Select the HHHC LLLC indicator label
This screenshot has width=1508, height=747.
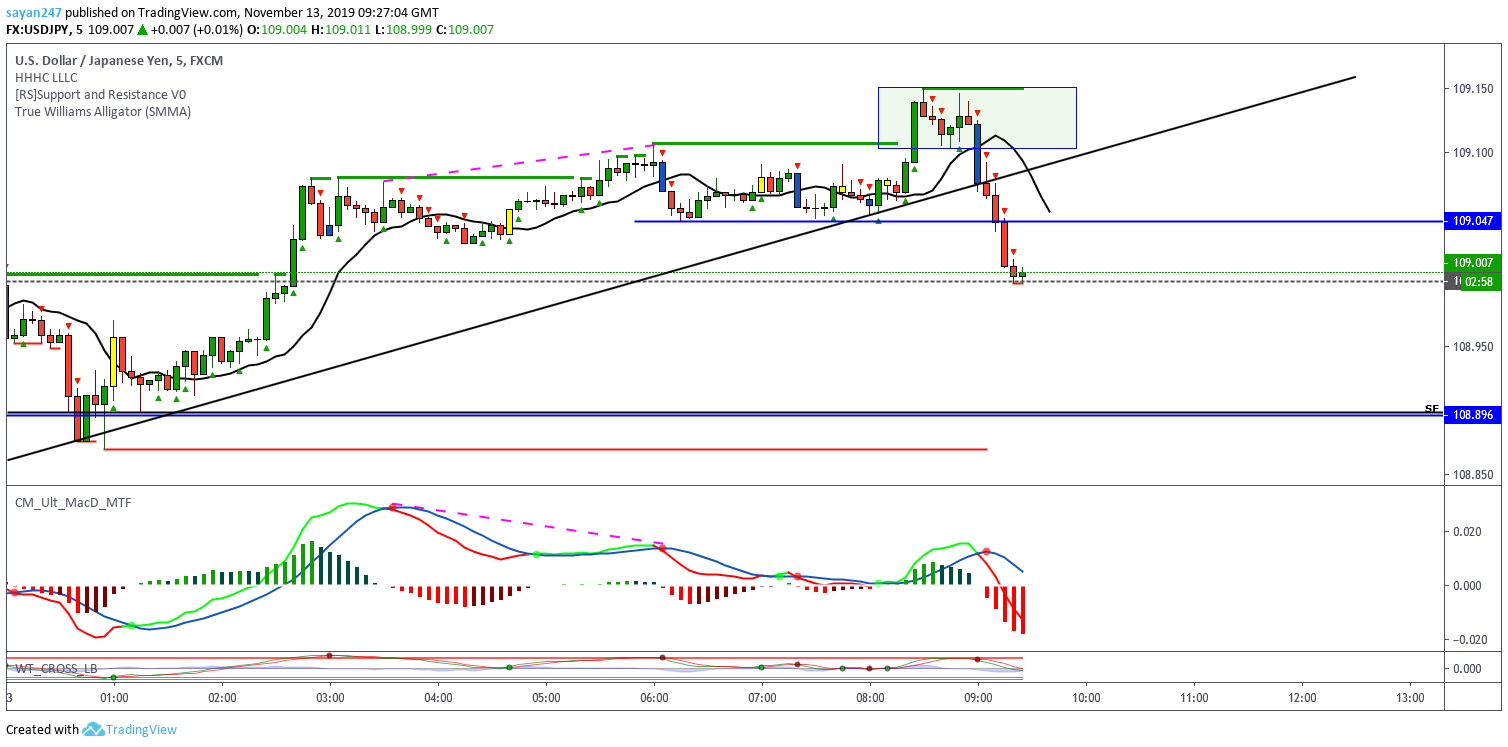(x=46, y=77)
